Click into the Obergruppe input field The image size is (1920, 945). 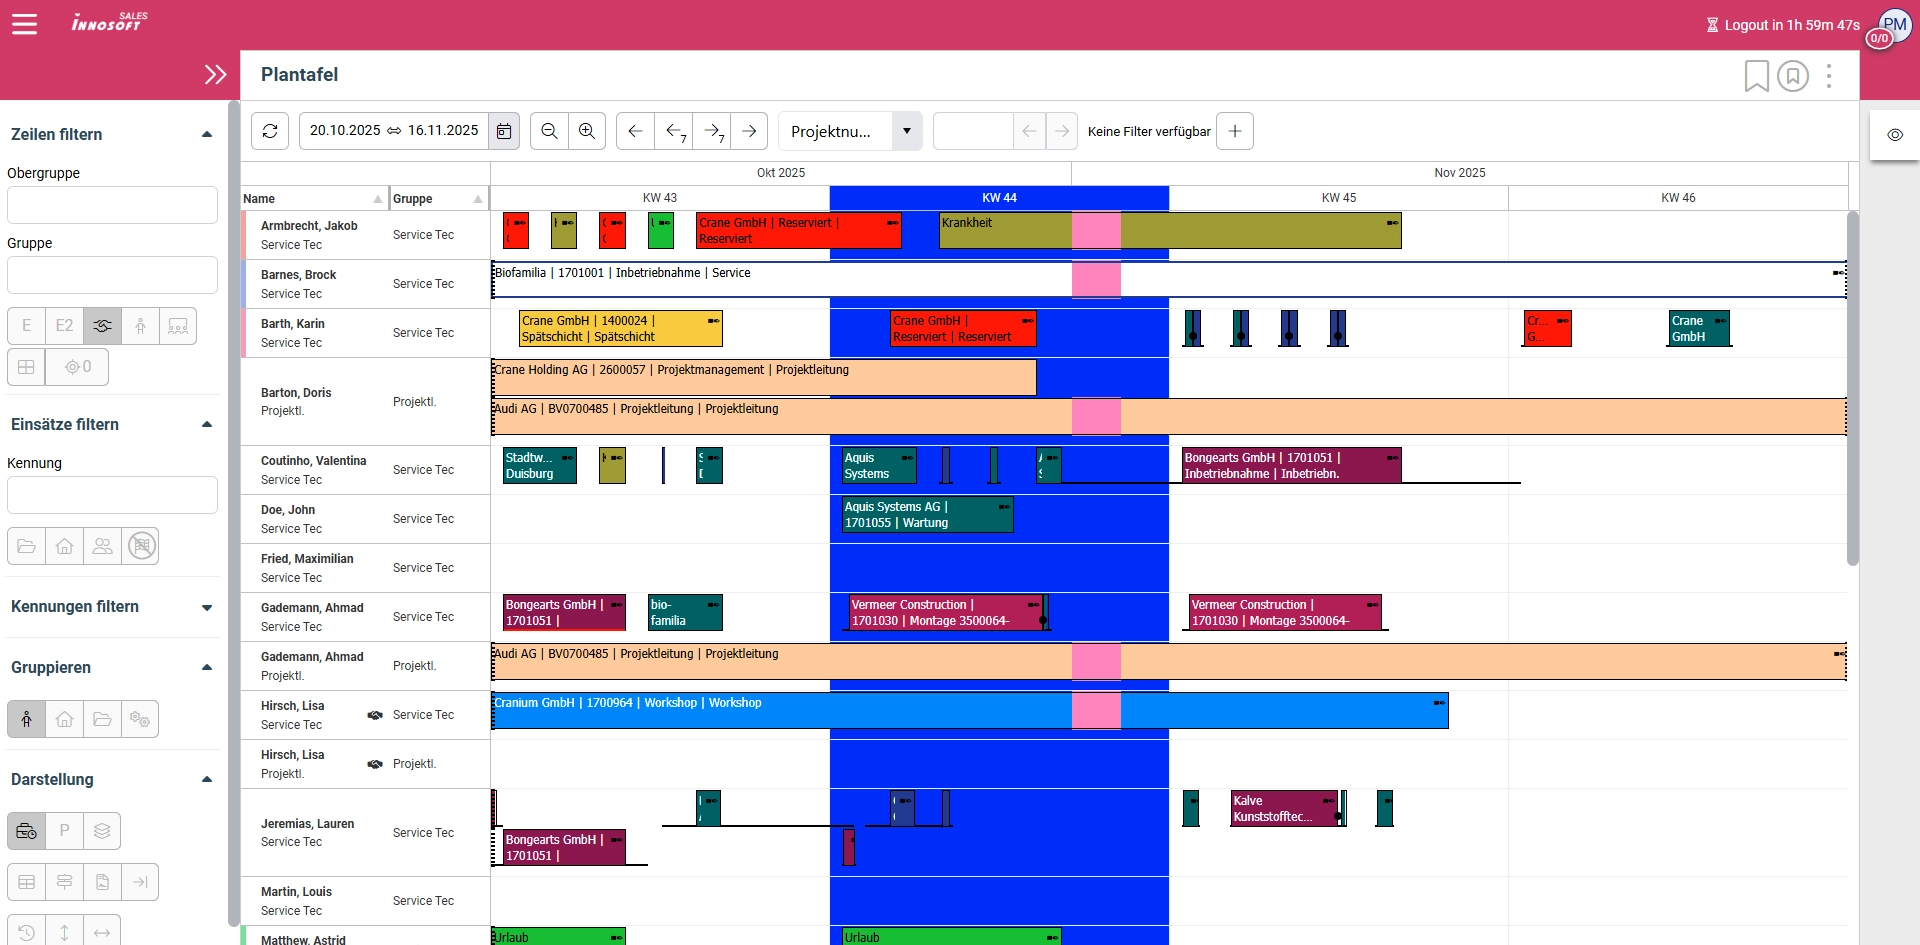(112, 205)
